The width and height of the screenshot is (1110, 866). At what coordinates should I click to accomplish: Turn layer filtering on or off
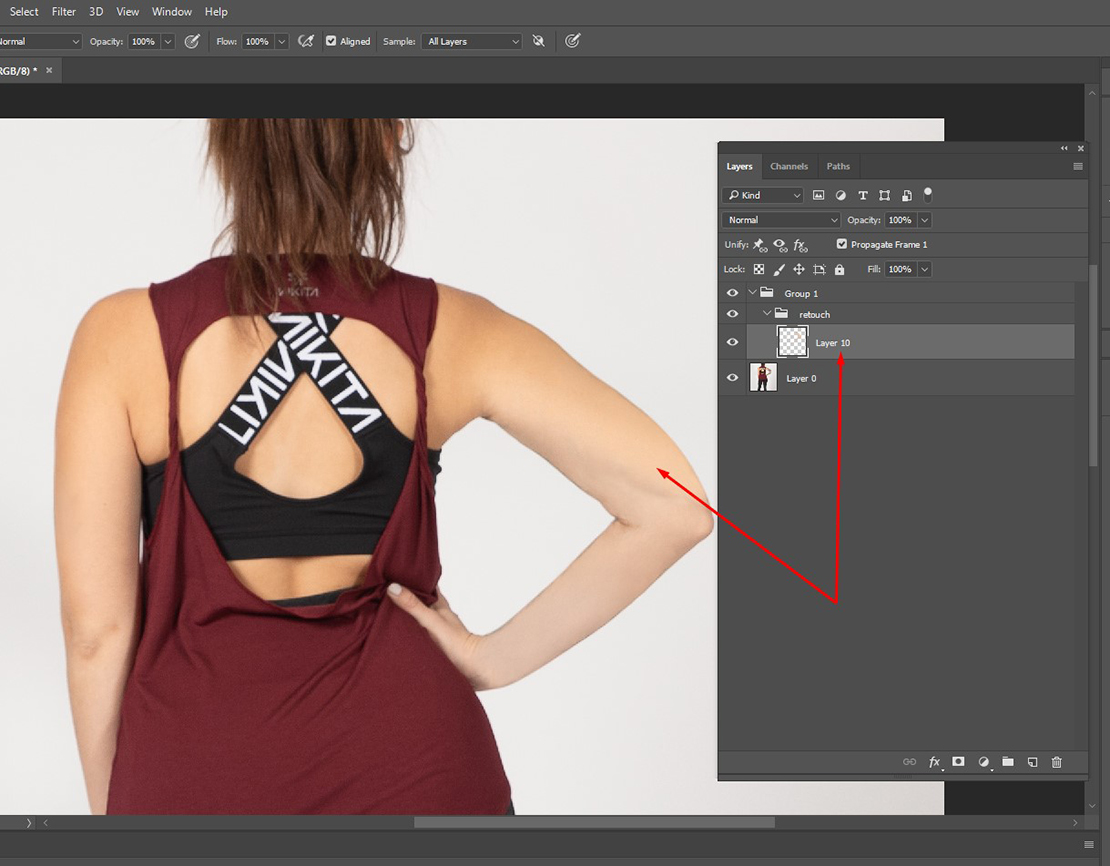pyautogui.click(x=927, y=195)
